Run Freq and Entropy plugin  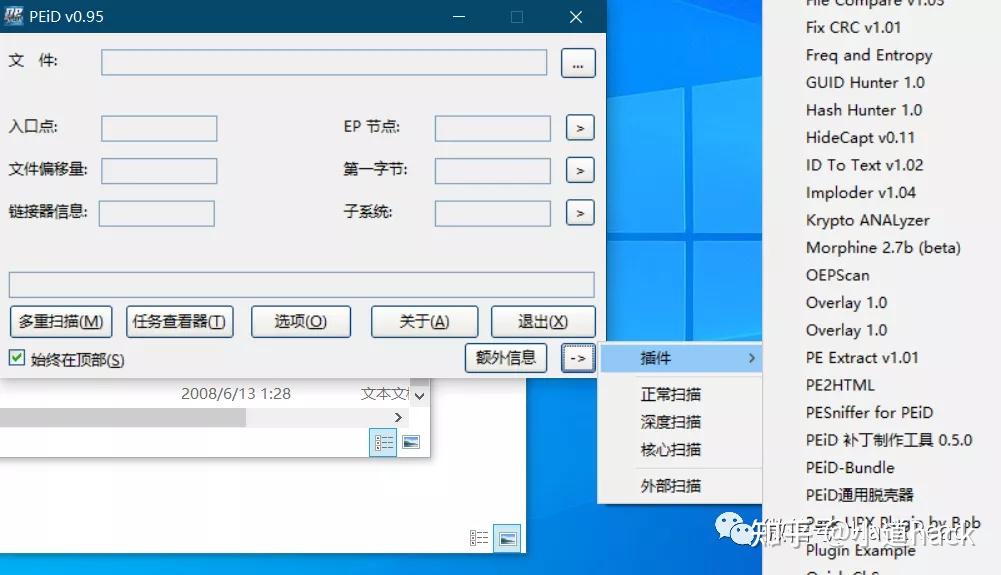pyautogui.click(x=869, y=55)
